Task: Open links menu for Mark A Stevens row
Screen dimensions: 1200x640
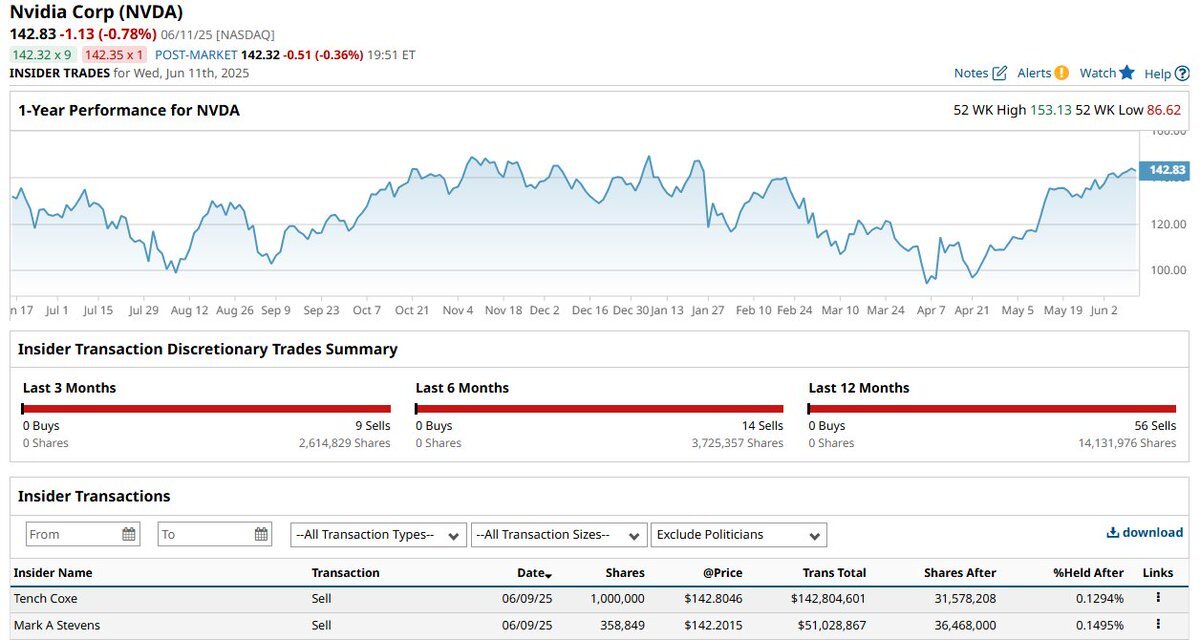Action: click(x=1158, y=625)
